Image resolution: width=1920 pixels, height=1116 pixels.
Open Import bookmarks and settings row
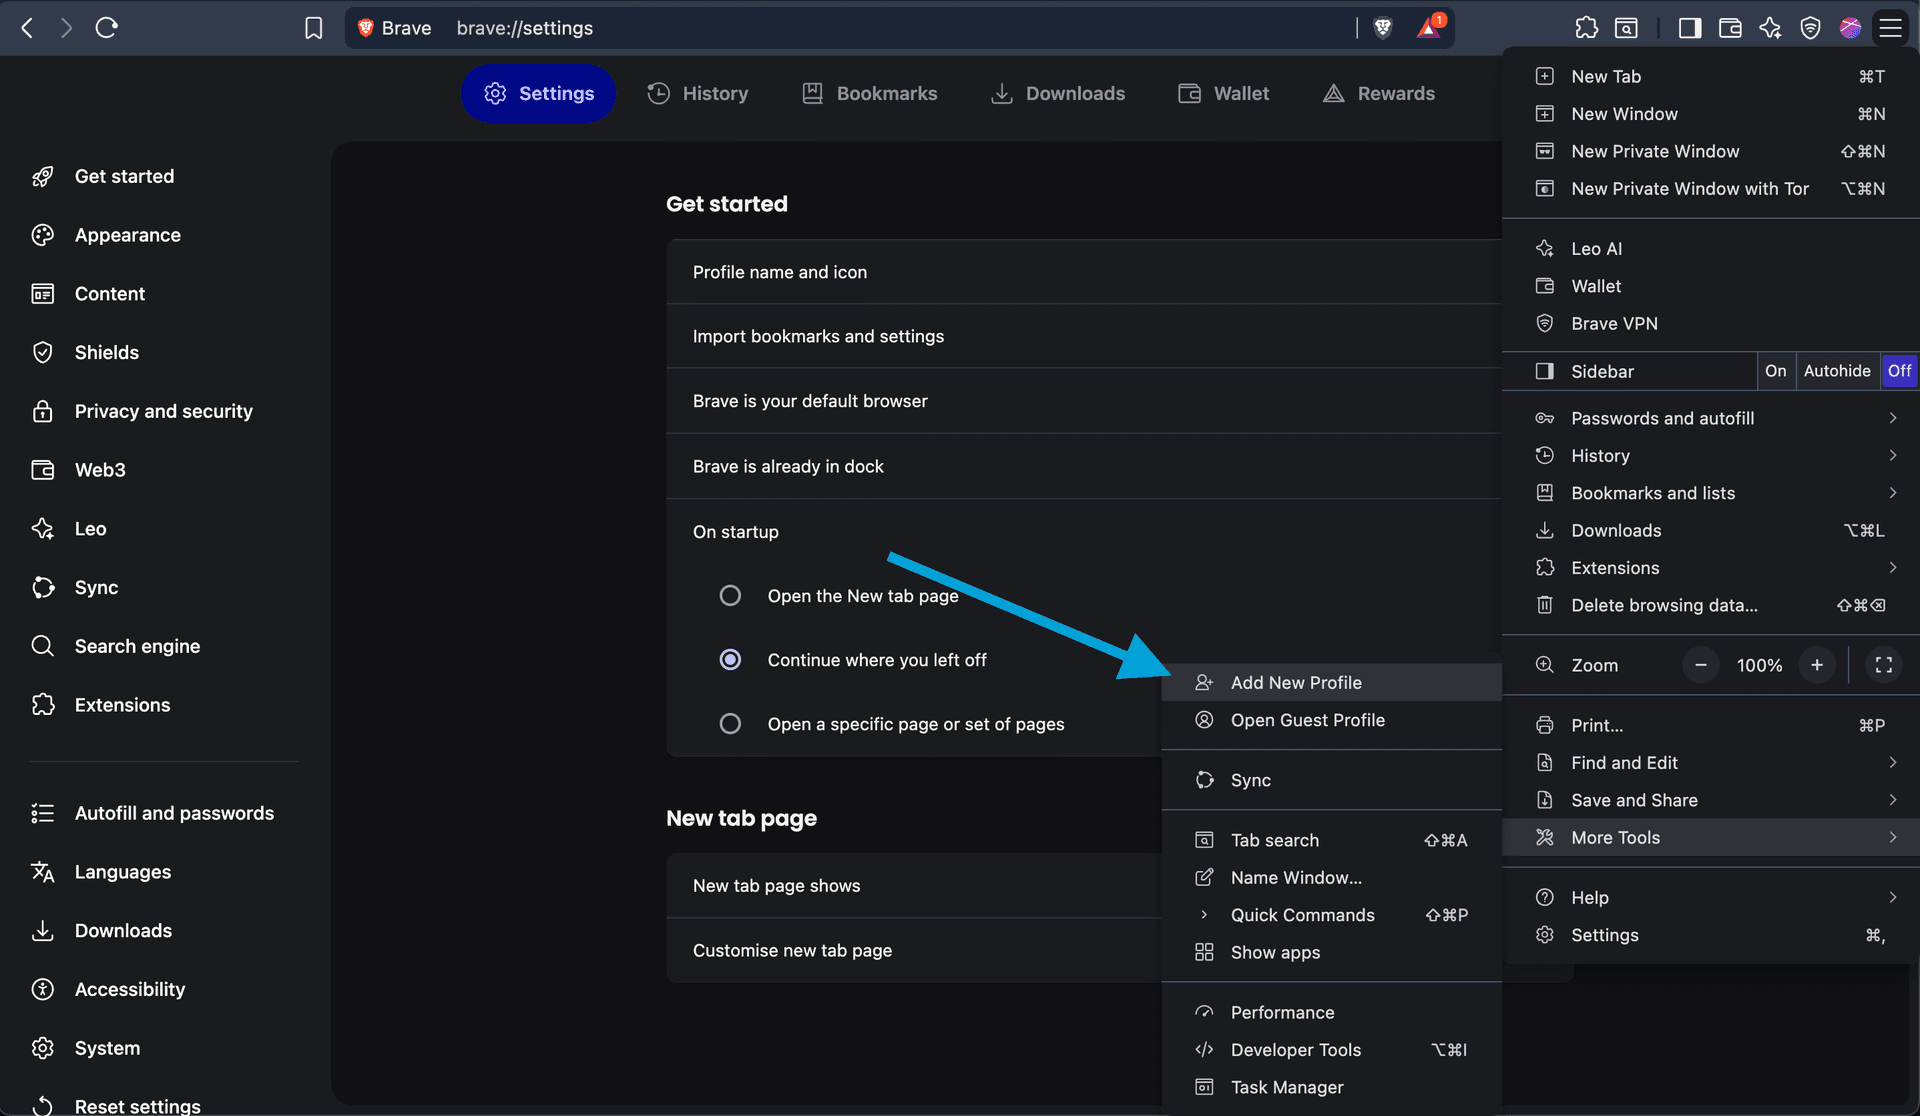click(1084, 337)
